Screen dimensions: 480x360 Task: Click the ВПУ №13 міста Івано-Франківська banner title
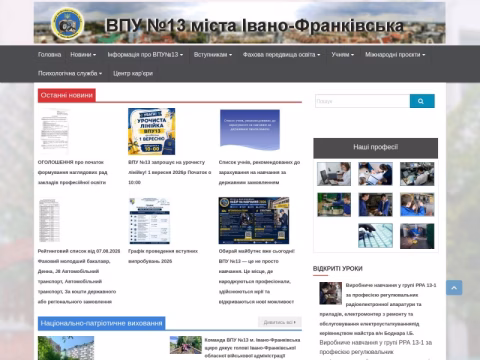pyautogui.click(x=254, y=26)
